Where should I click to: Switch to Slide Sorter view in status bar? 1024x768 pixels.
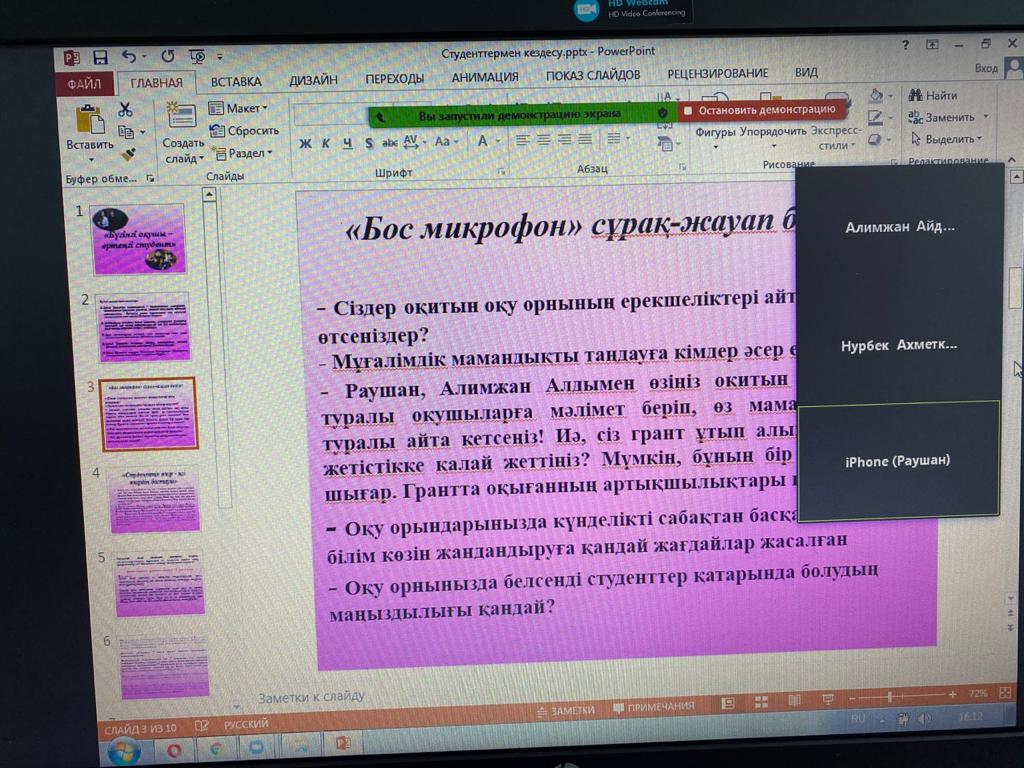point(761,701)
